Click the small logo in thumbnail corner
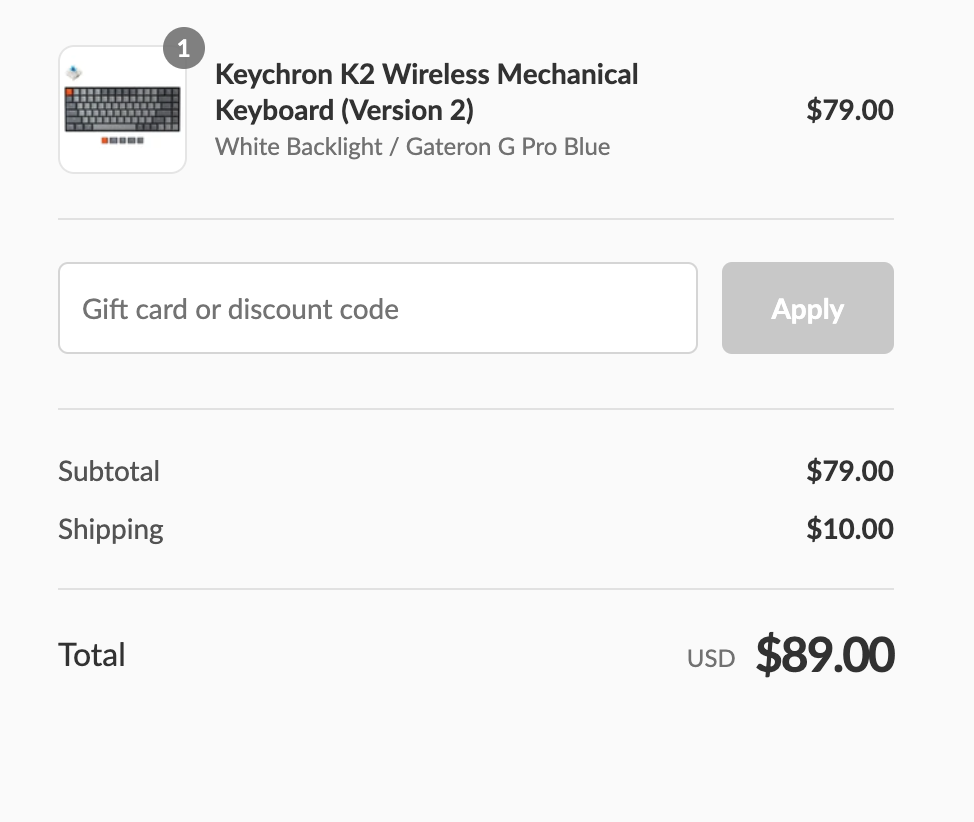This screenshot has width=974, height=822. point(75,72)
